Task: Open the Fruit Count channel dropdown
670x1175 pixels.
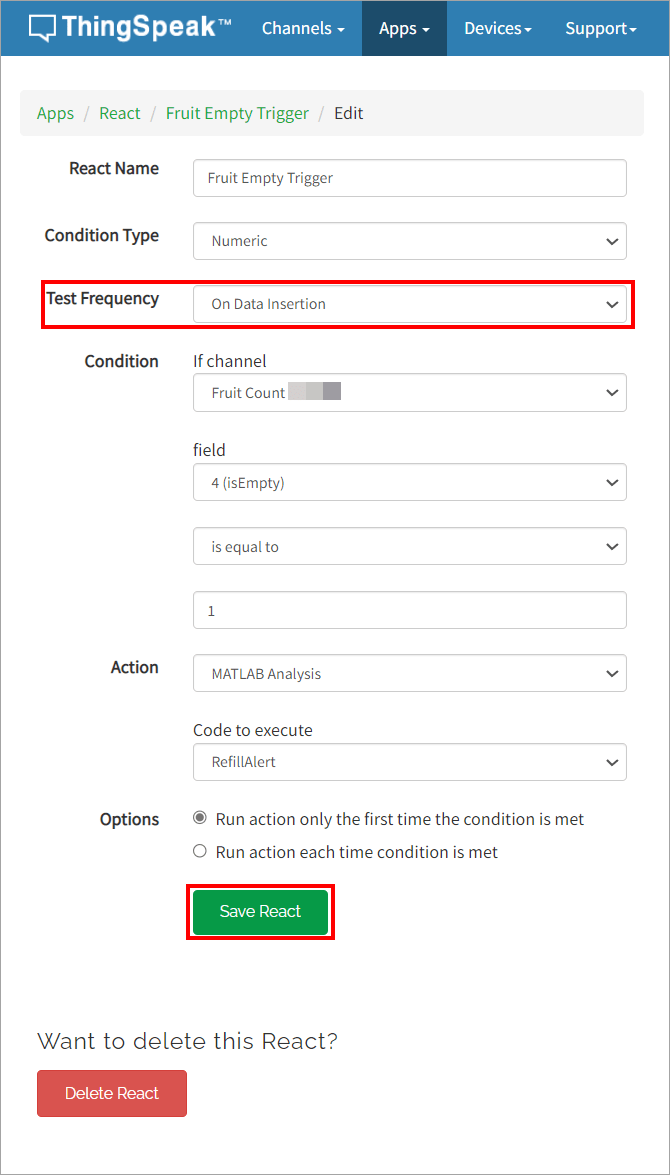Action: click(x=409, y=393)
